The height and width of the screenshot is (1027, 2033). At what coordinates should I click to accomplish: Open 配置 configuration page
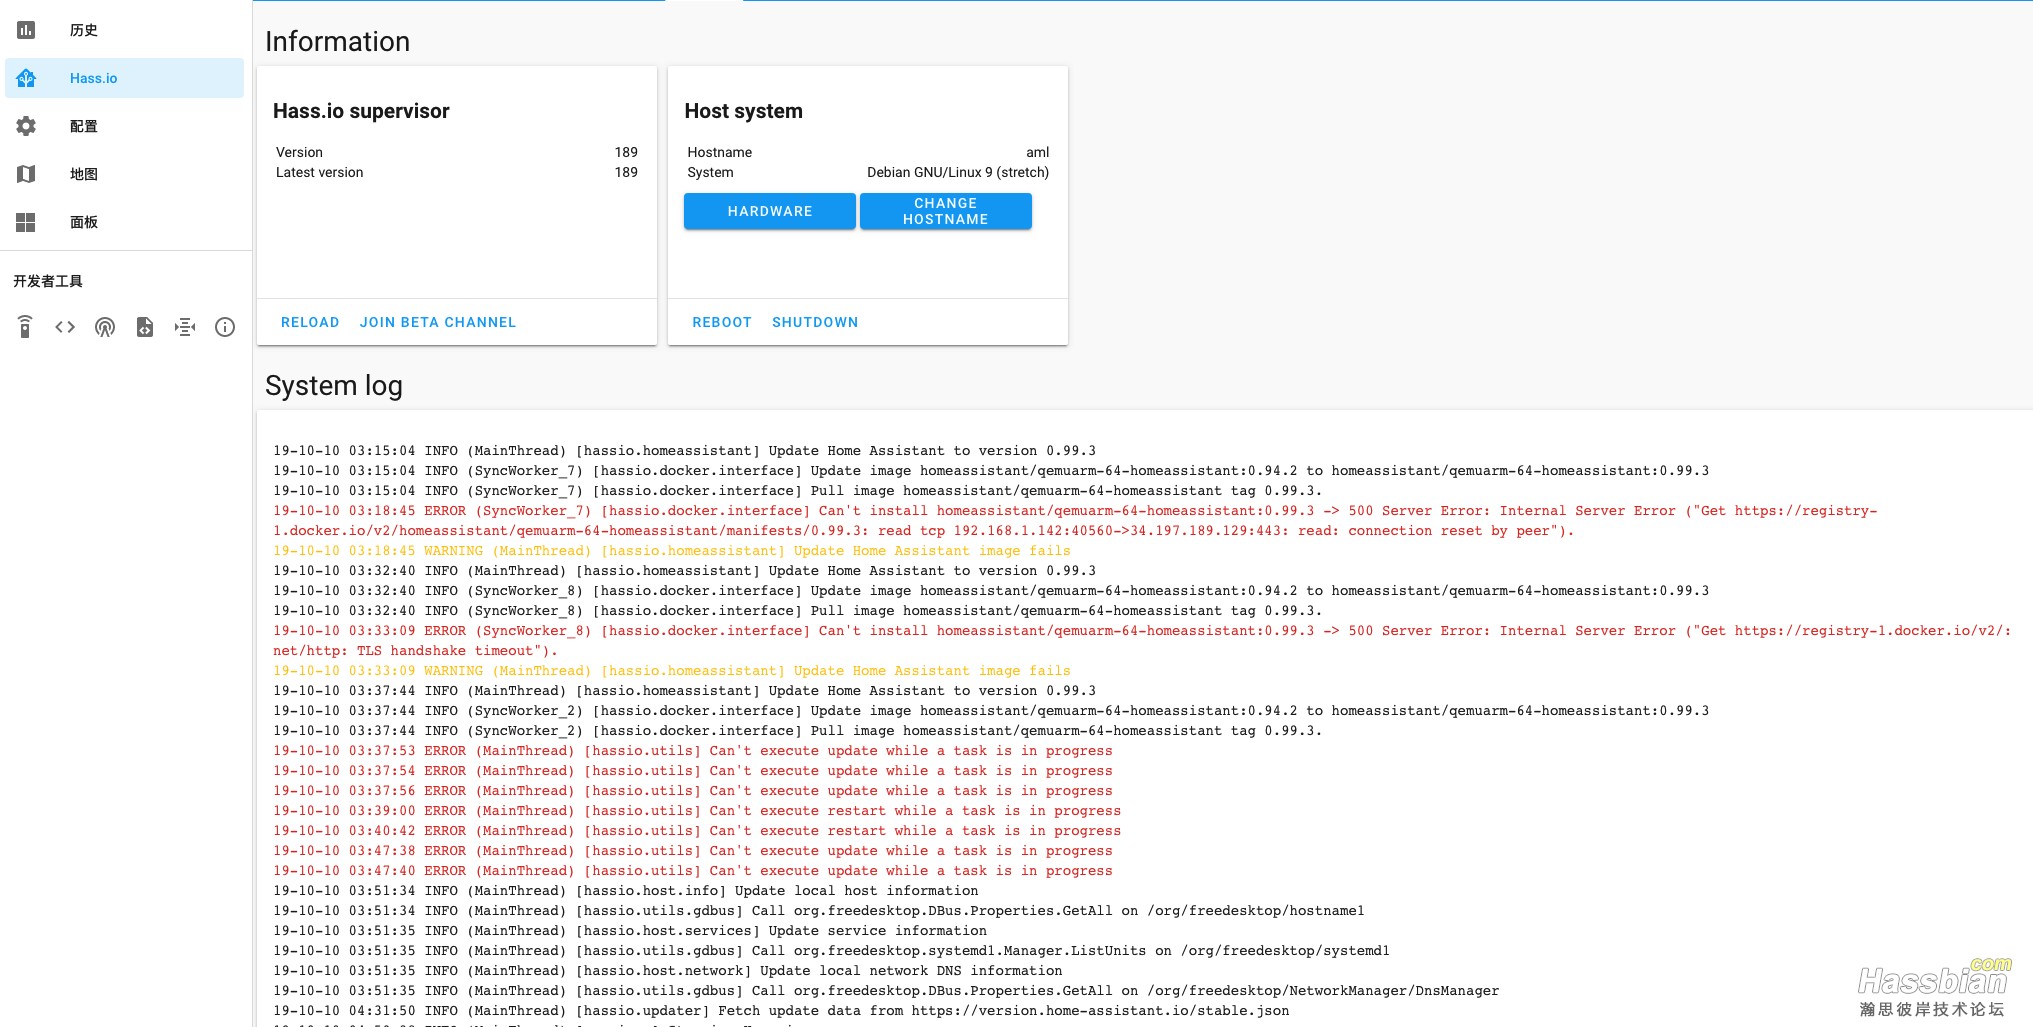[x=124, y=126]
